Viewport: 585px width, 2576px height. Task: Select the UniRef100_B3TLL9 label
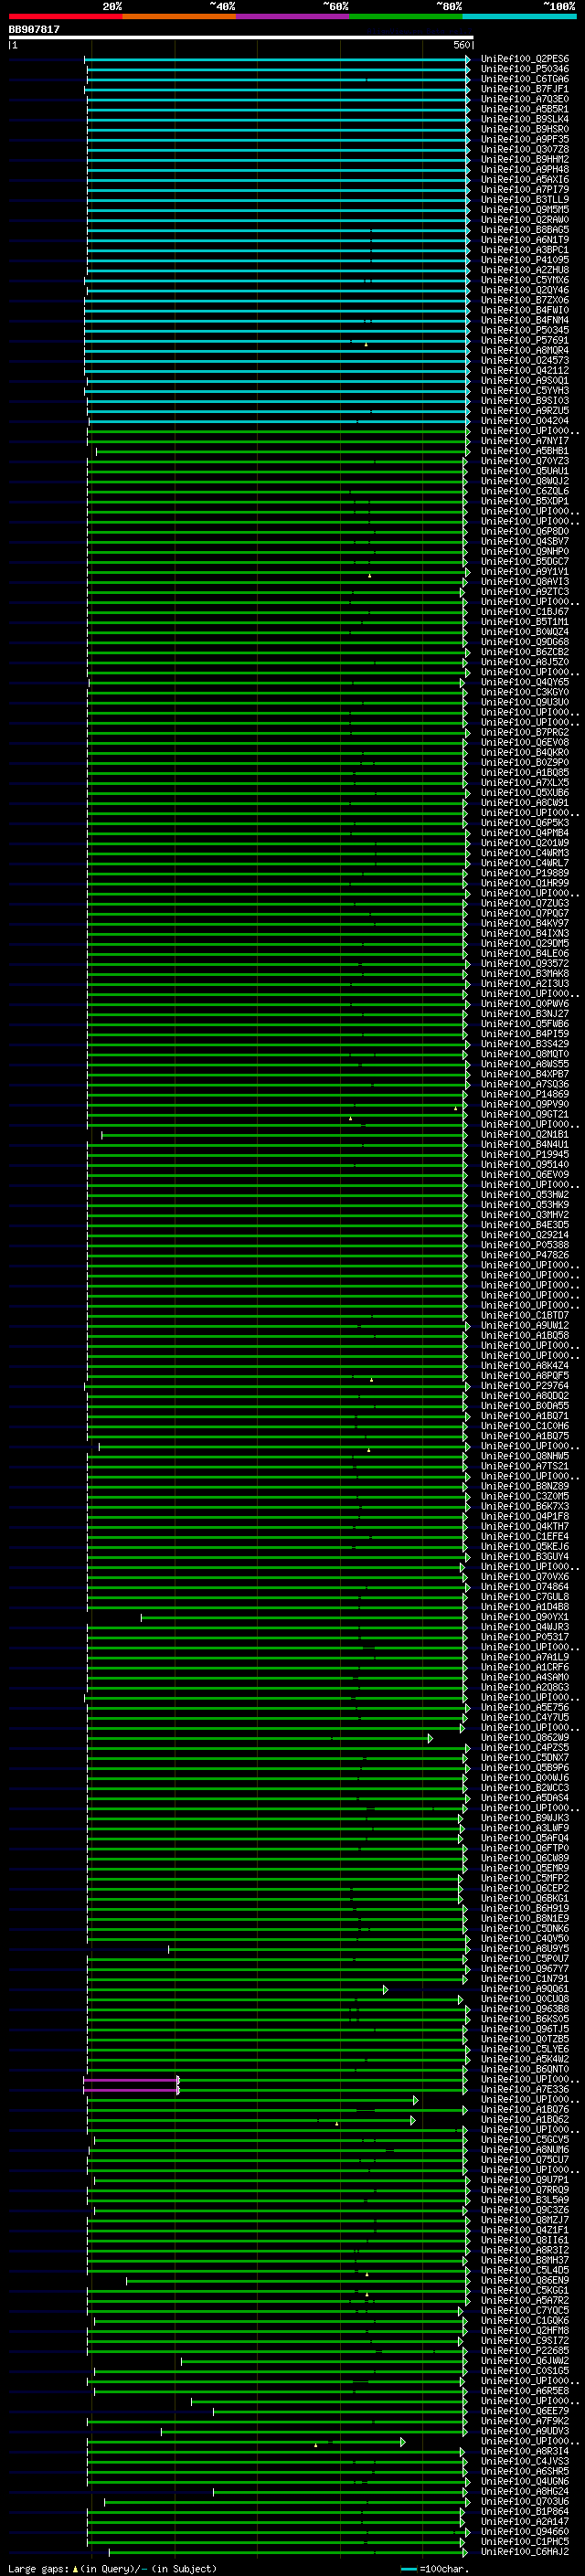point(524,200)
